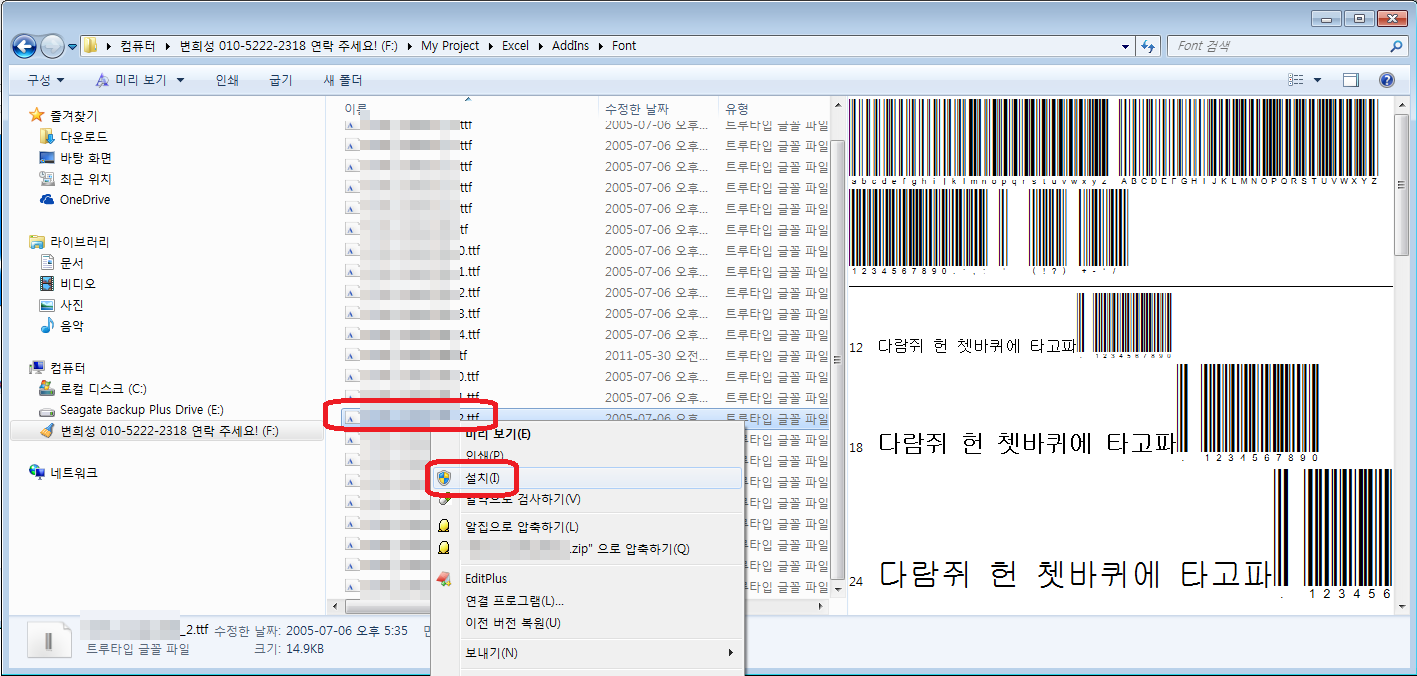Click the Help question mark icon
The image size is (1417, 676).
click(x=1386, y=80)
